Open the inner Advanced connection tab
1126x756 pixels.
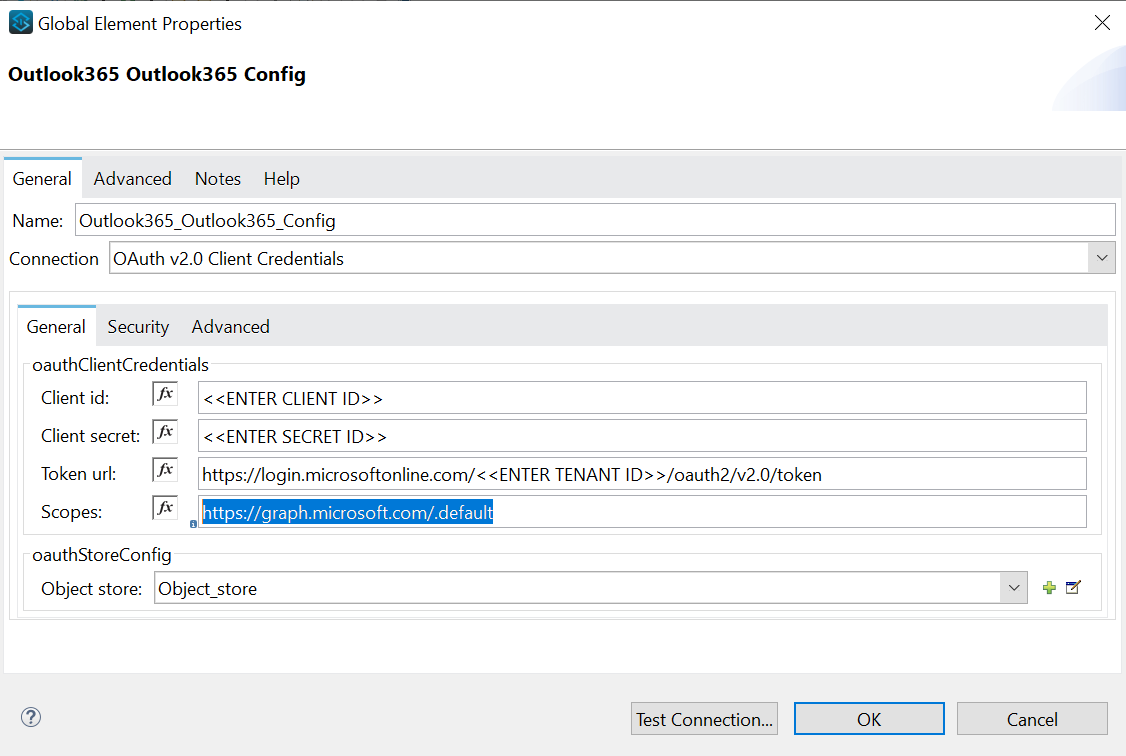tap(231, 327)
